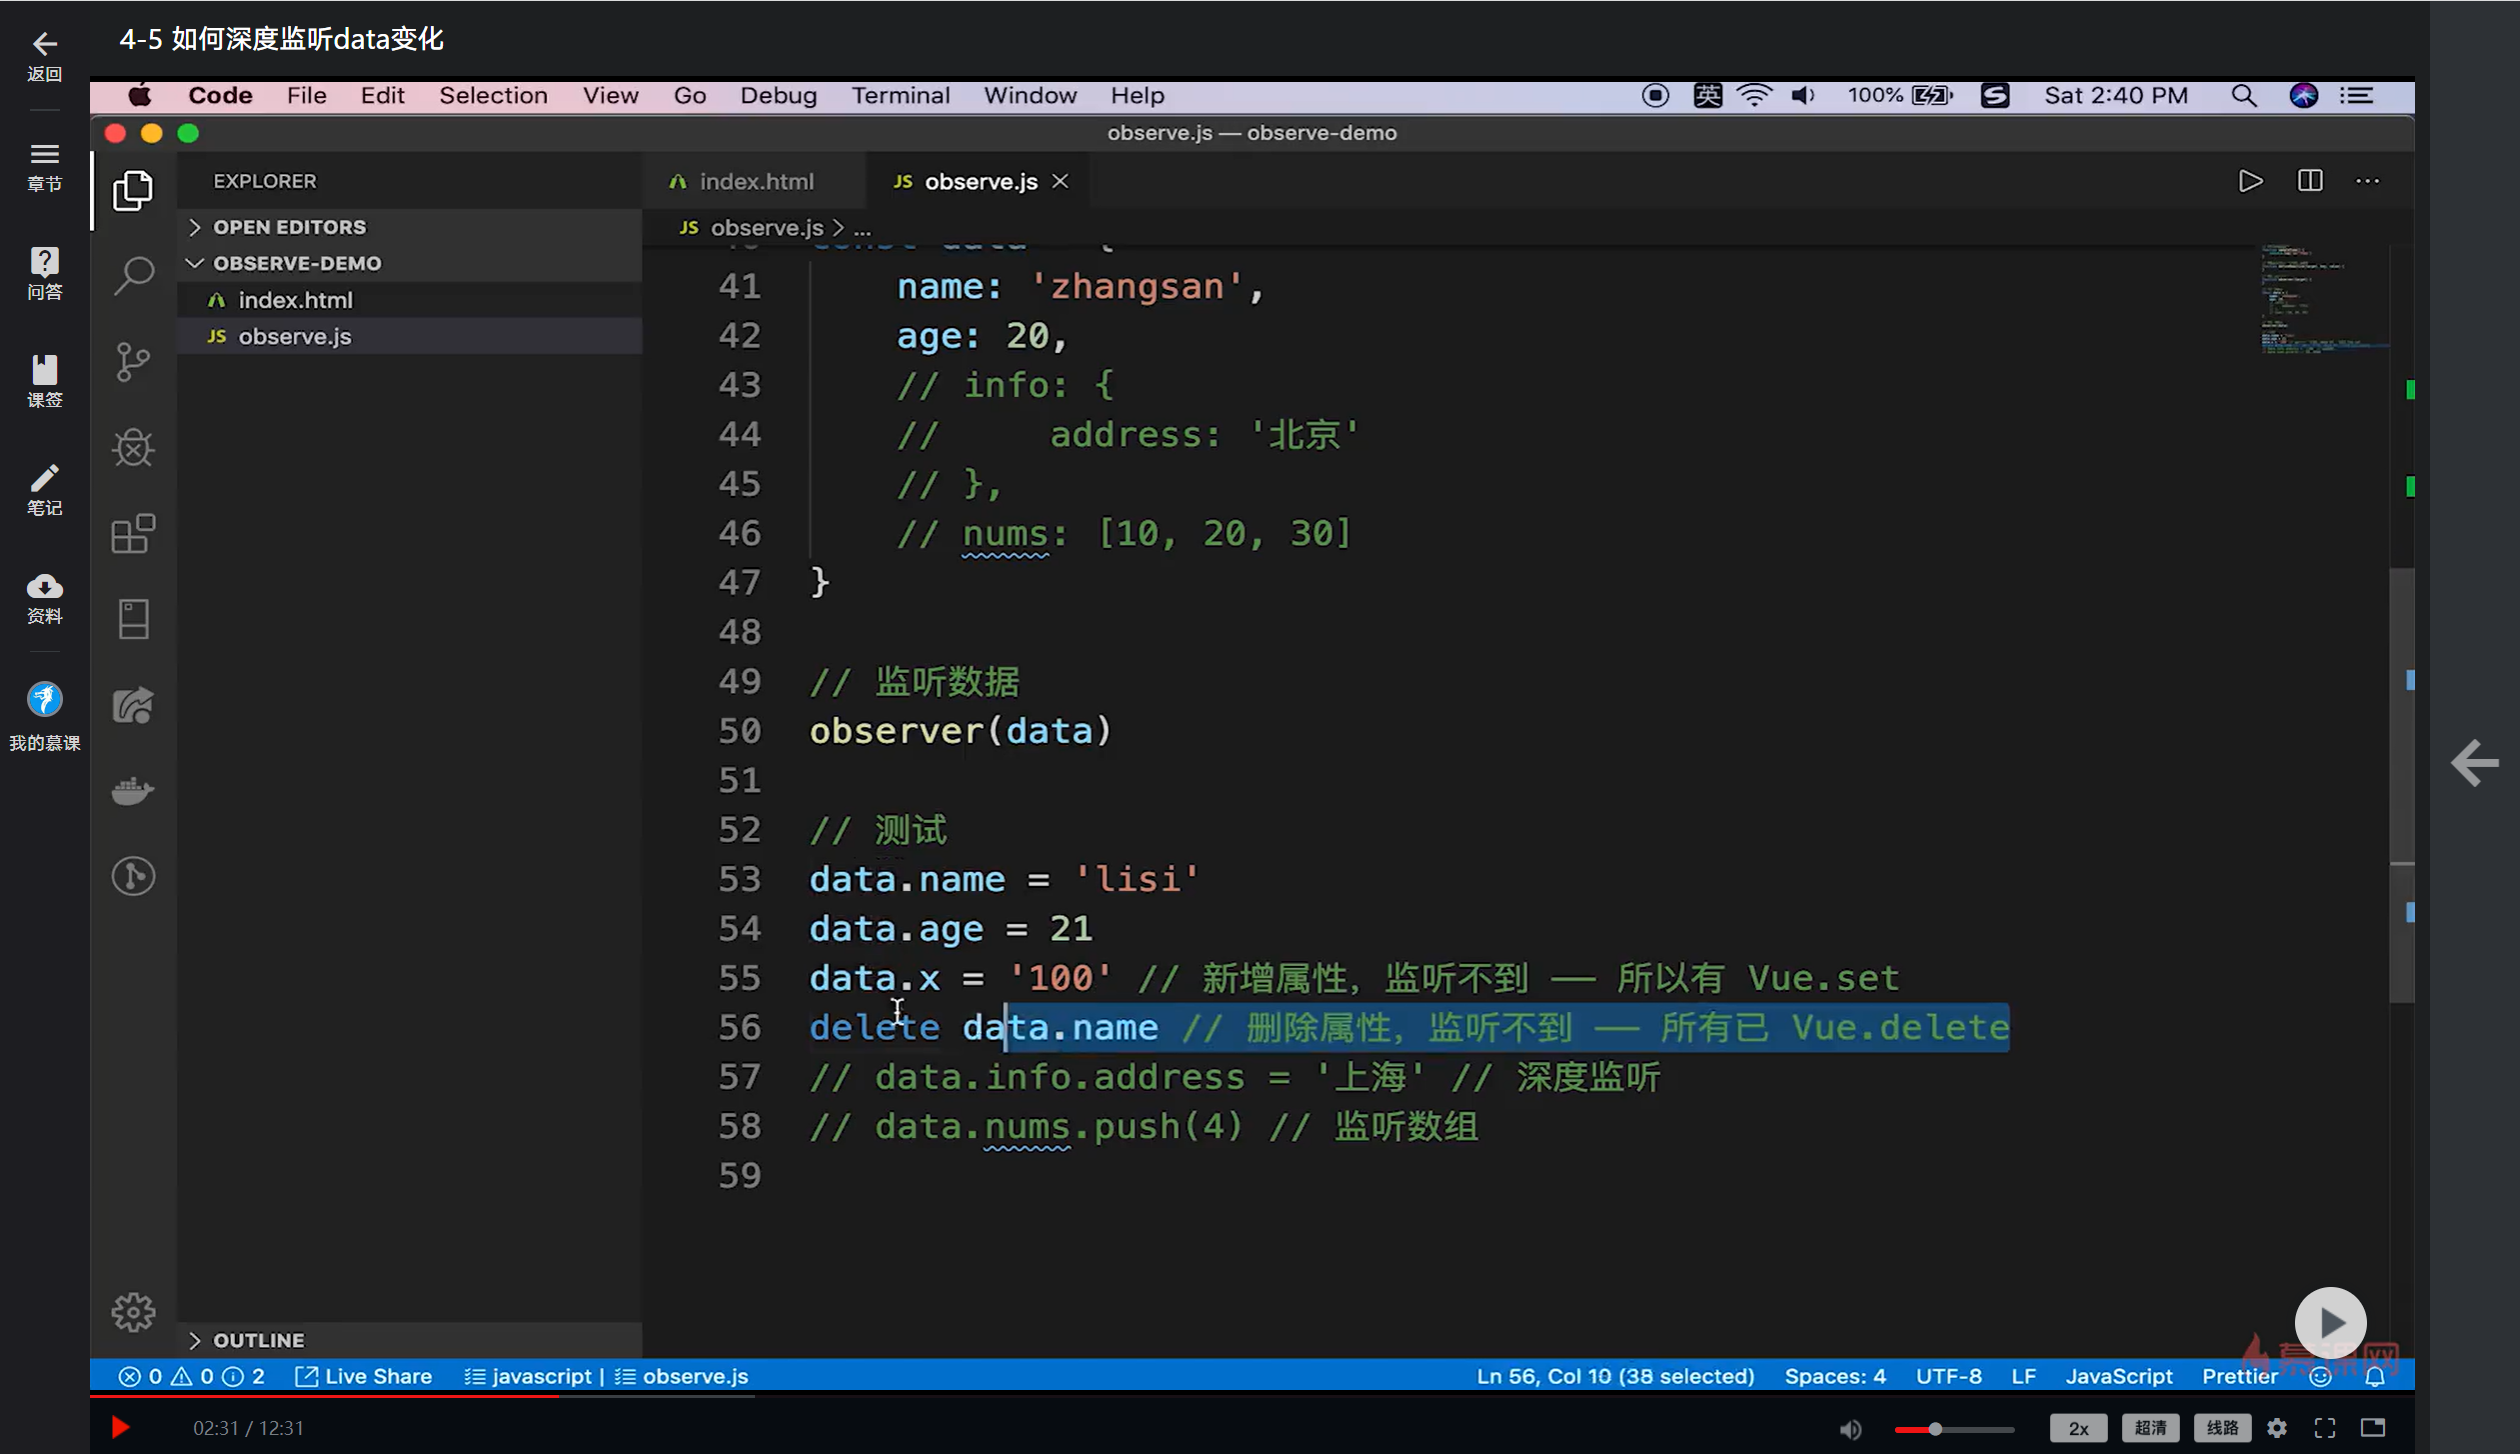Click the Prettier status bar button

[2239, 1376]
